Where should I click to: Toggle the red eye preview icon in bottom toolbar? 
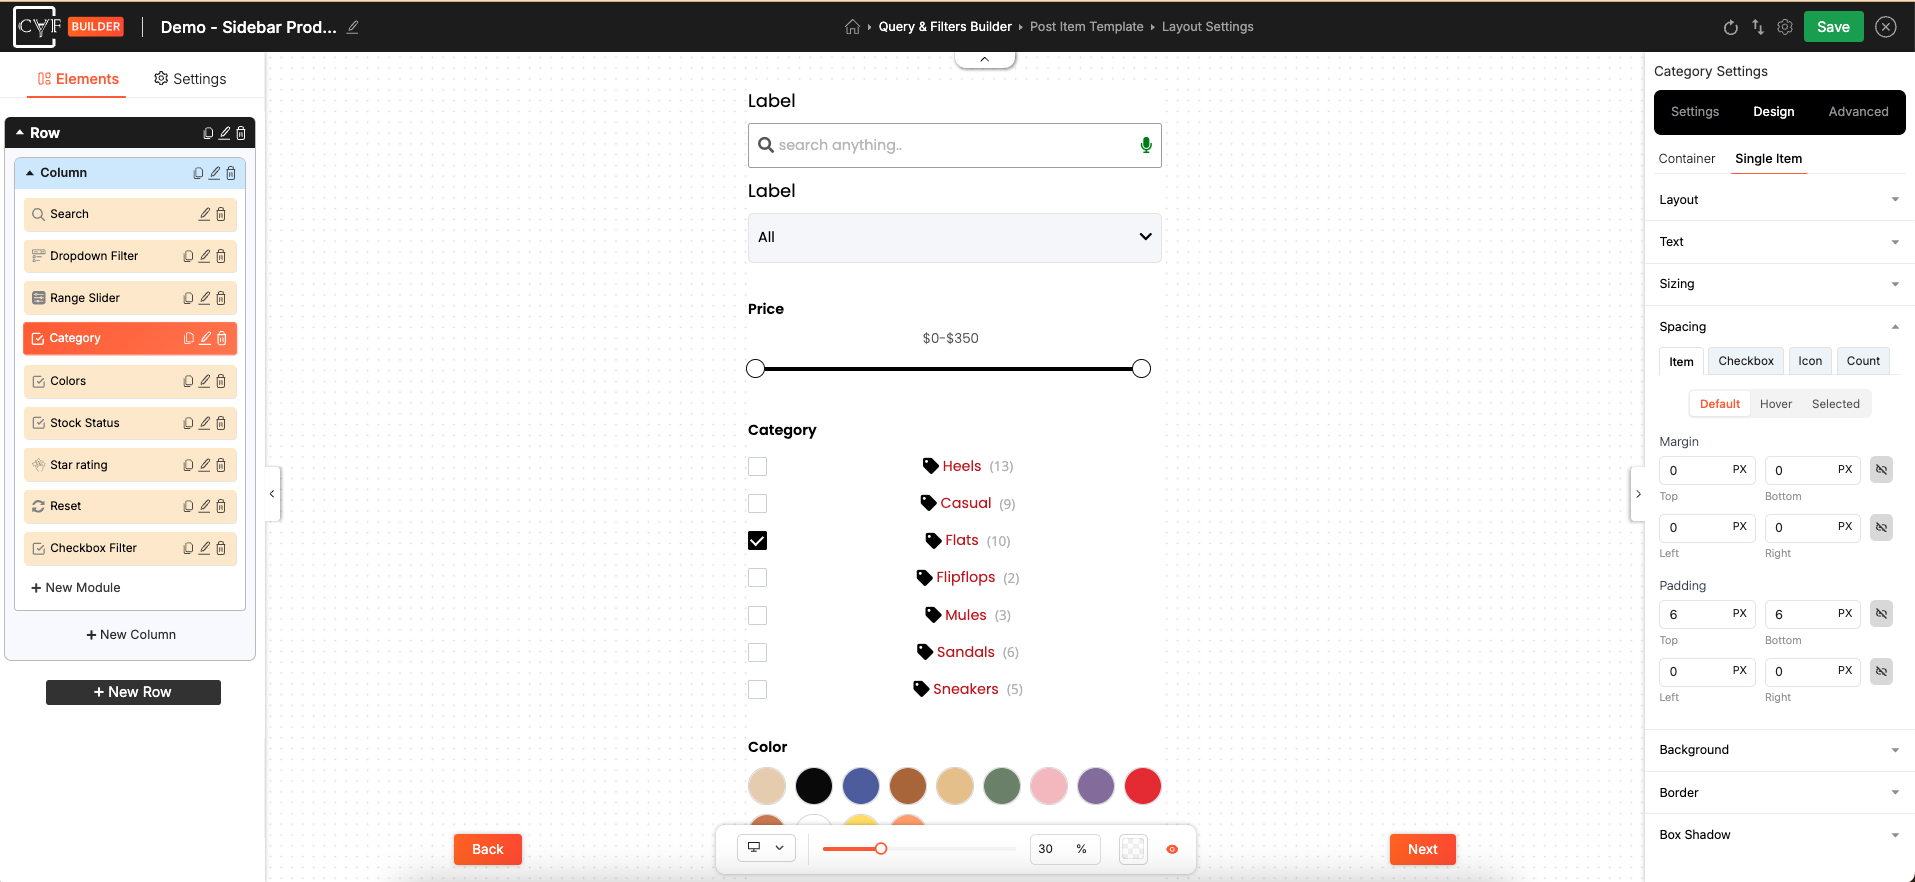pyautogui.click(x=1172, y=849)
